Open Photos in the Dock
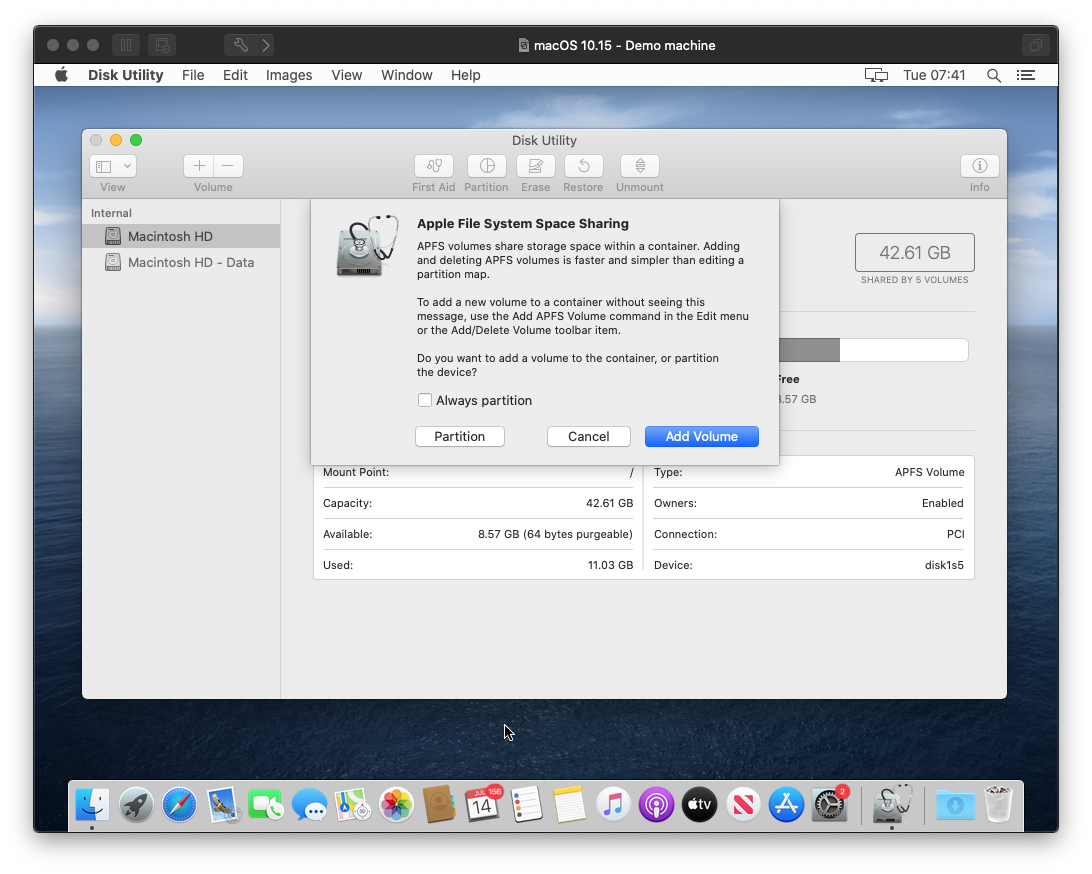This screenshot has width=1092, height=874. (396, 805)
